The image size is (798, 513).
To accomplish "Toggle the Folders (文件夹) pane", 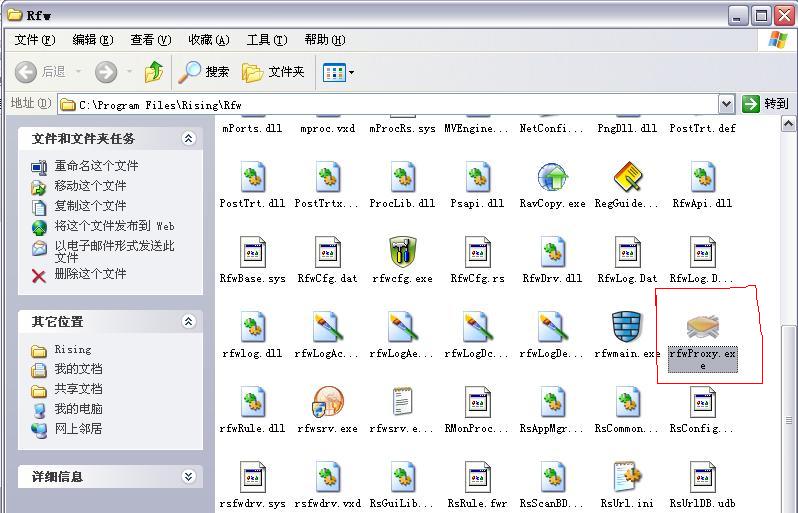I will click(273, 72).
